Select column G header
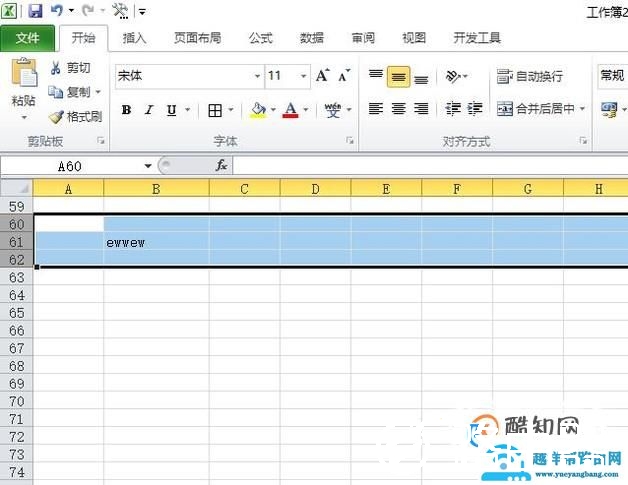Viewport: 628px width, 485px height. click(x=528, y=189)
